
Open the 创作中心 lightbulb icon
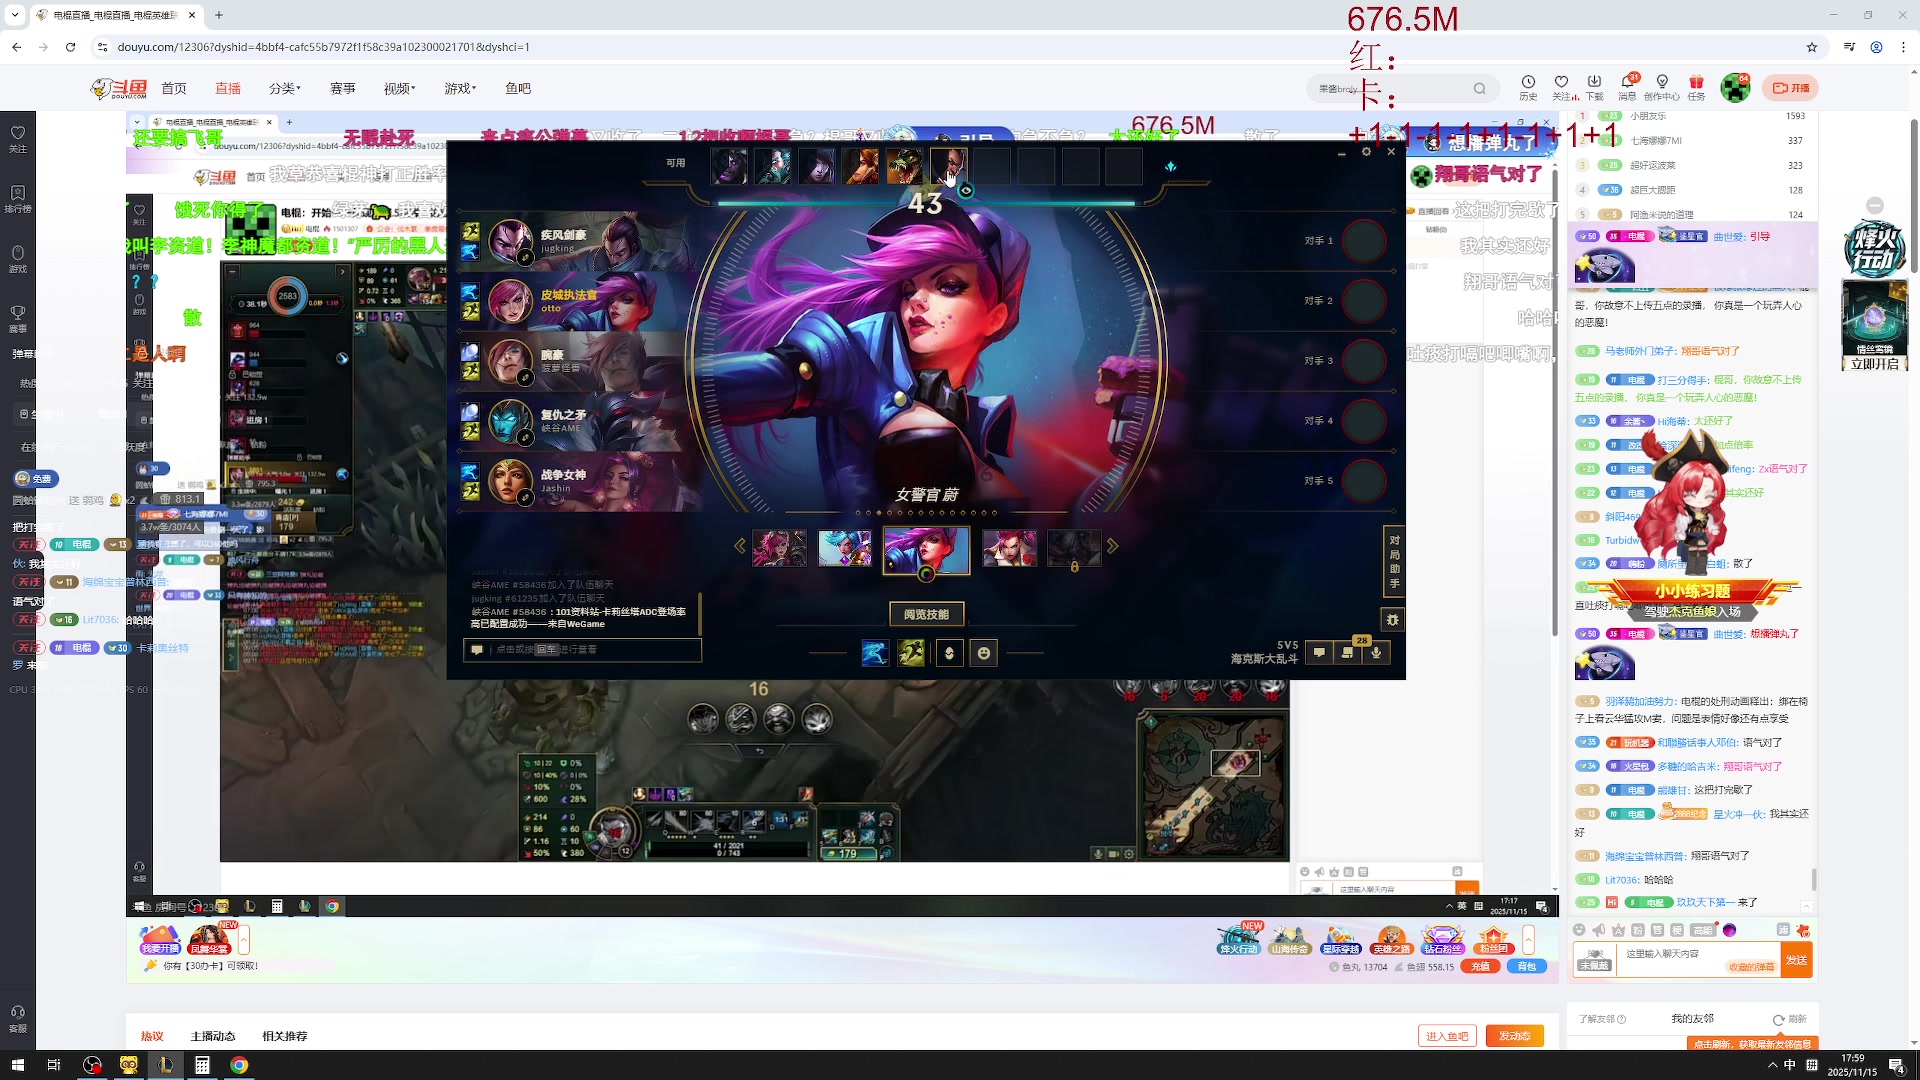click(1662, 83)
